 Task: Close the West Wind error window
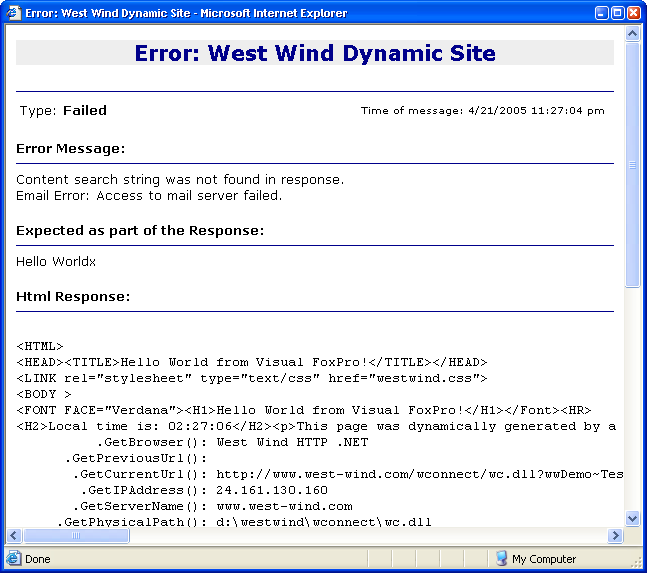point(633,13)
